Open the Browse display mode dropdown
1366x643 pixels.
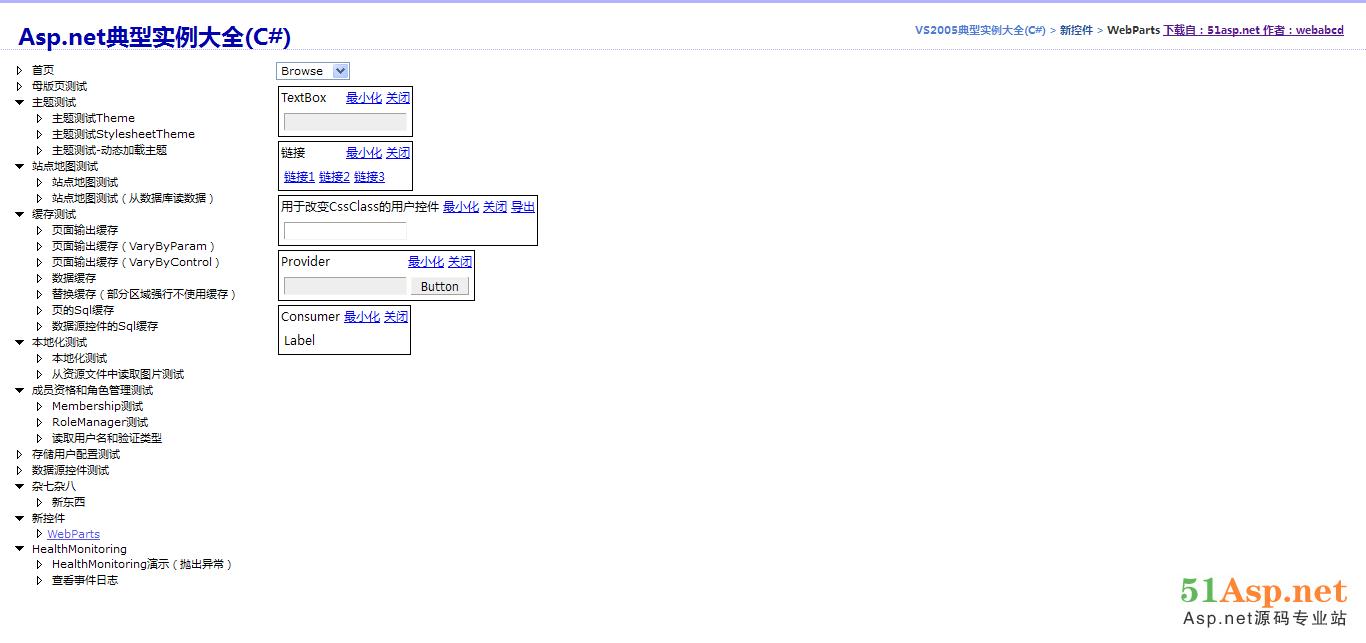pos(313,71)
